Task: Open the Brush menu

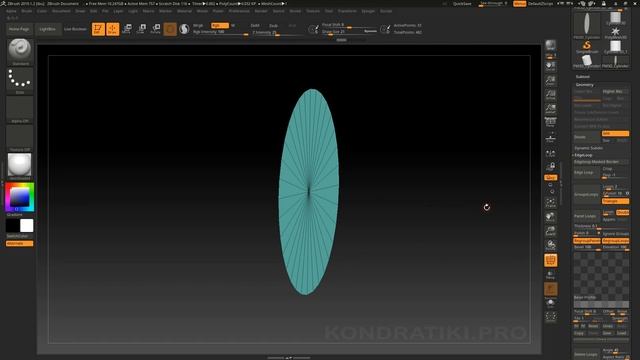Action: pyautogui.click(x=27, y=11)
